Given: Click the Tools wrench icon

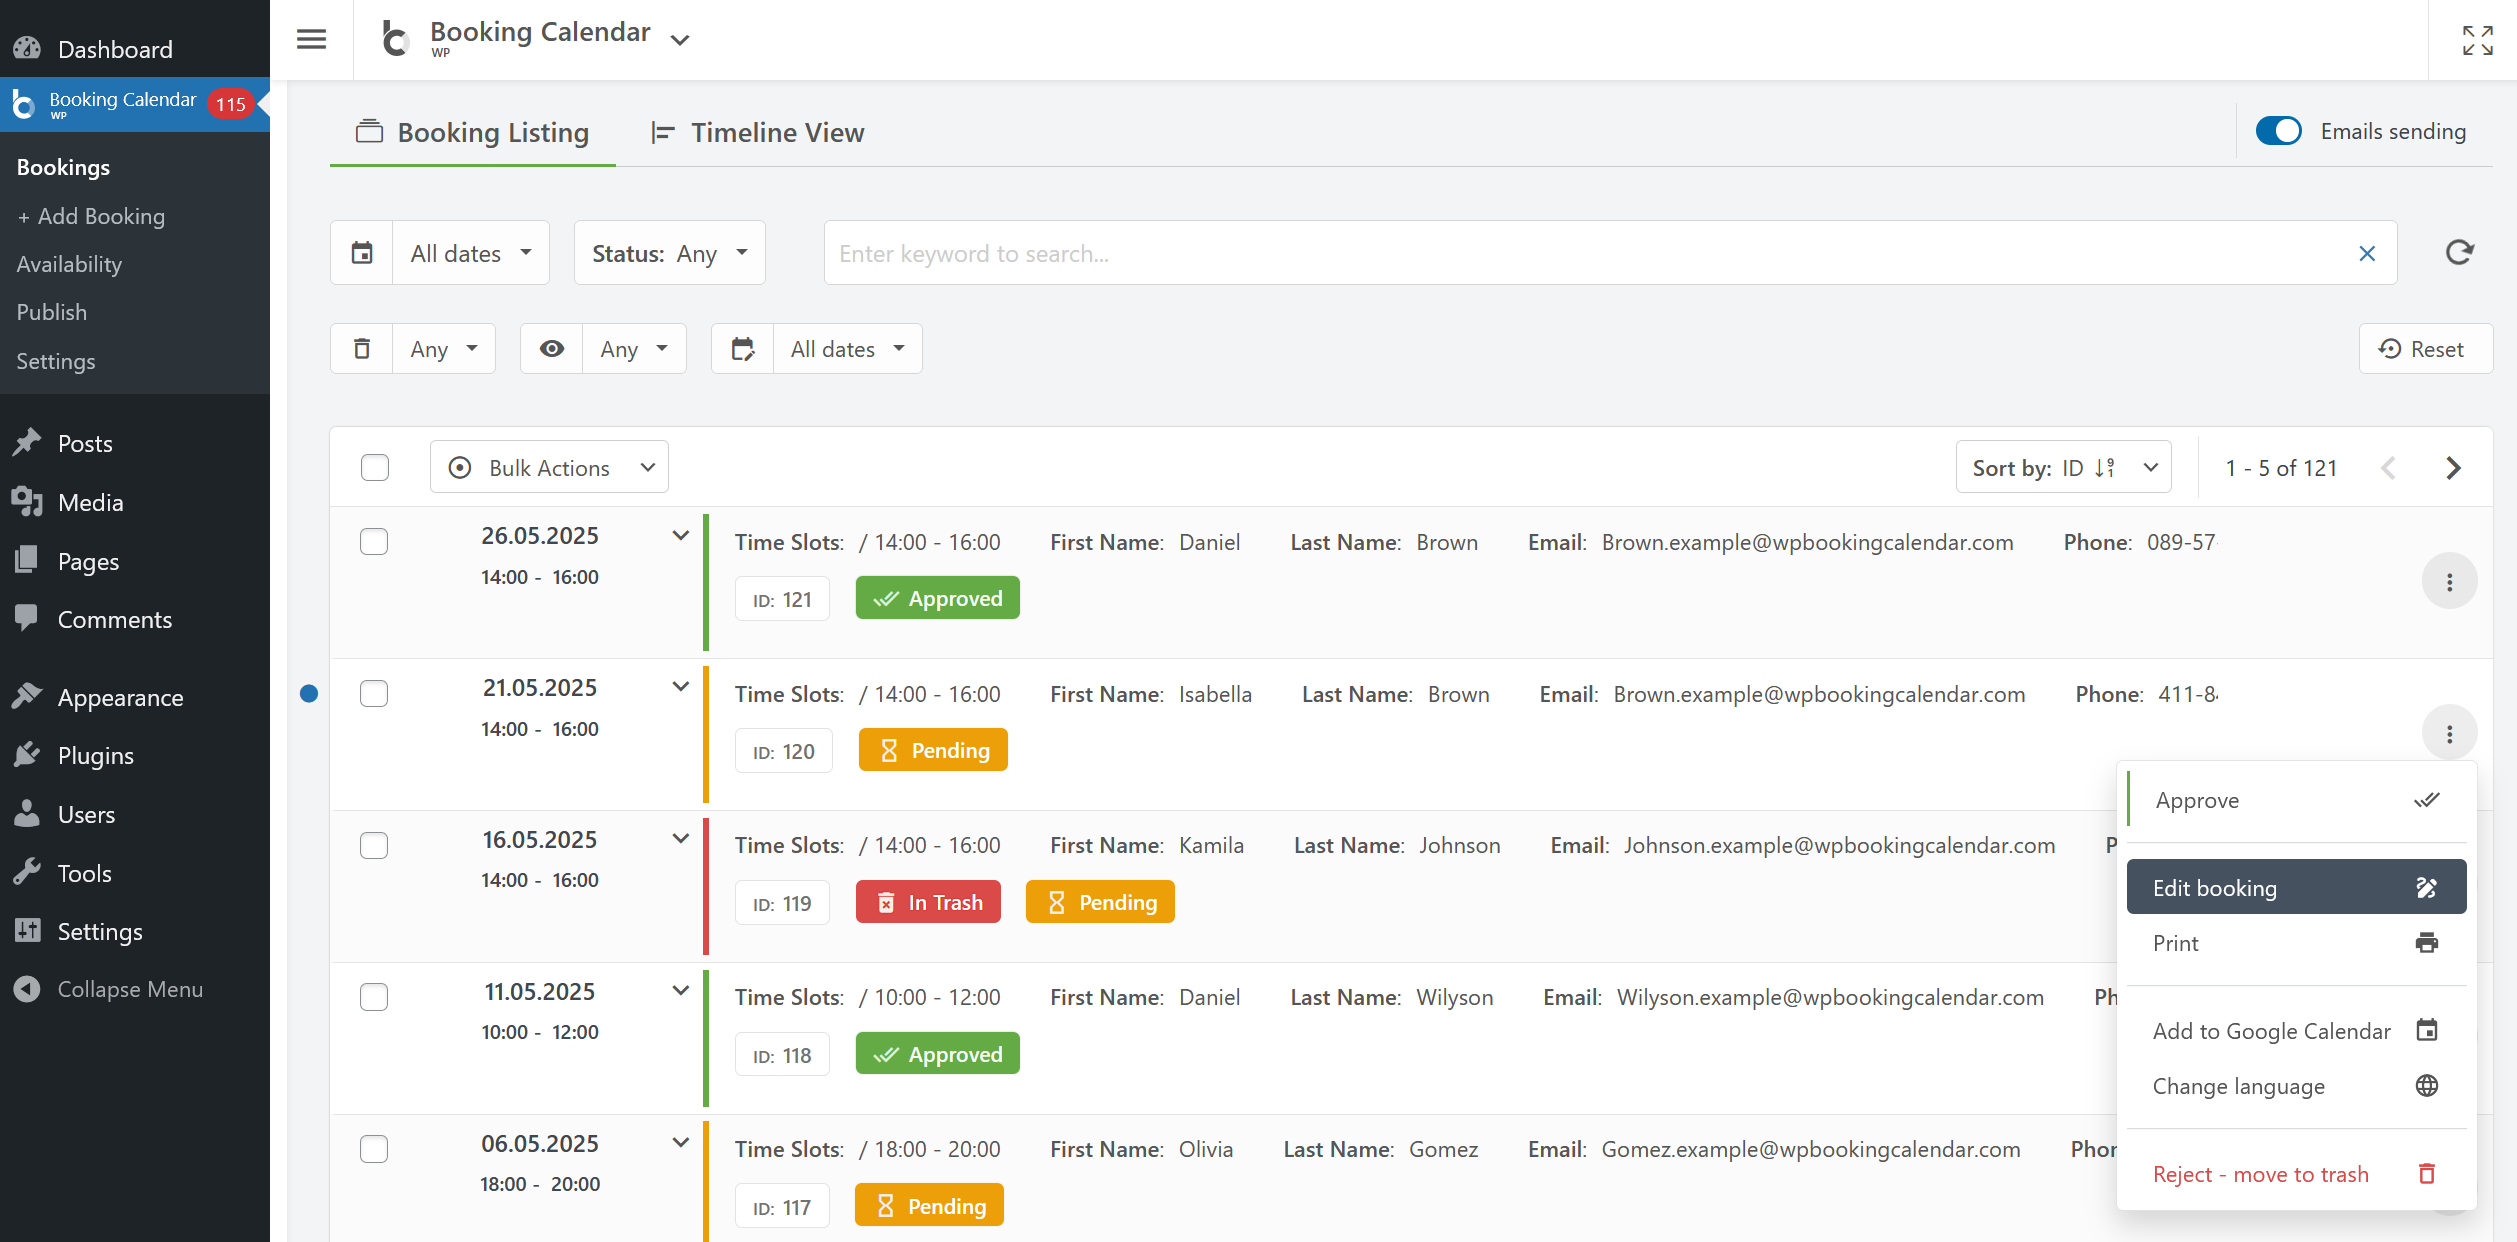Looking at the screenshot, I should tap(27, 873).
